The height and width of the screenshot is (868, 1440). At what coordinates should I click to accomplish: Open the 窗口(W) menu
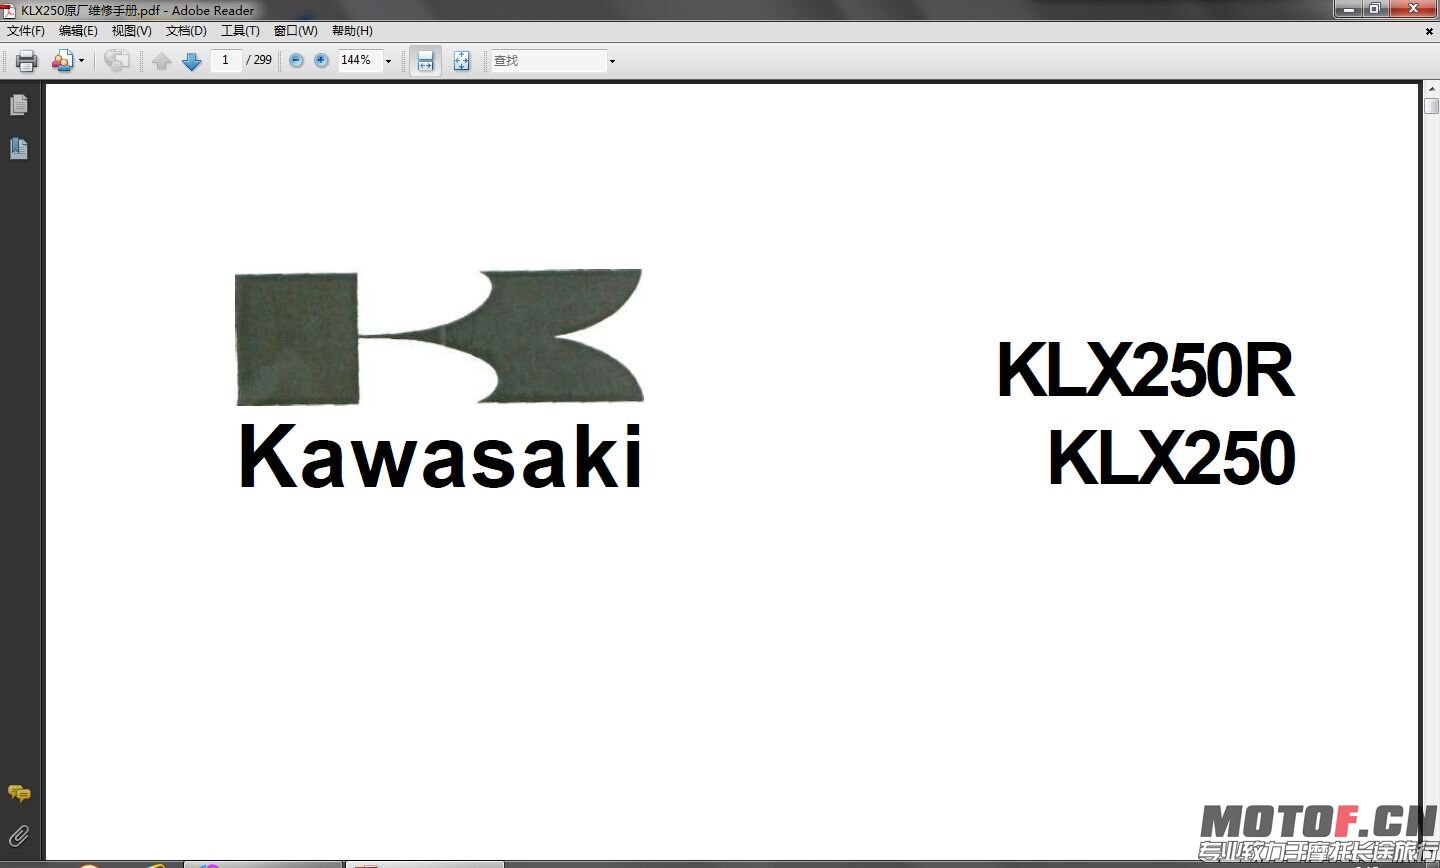click(296, 31)
